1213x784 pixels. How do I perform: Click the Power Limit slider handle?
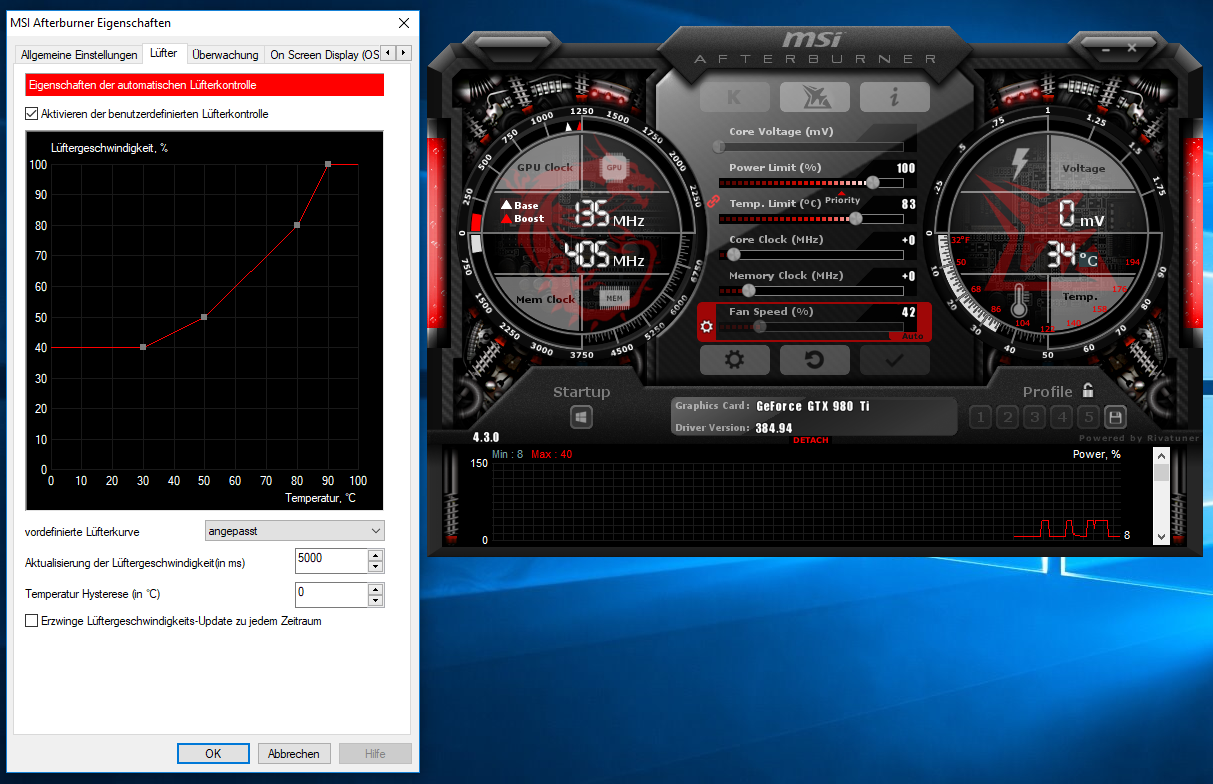873,183
